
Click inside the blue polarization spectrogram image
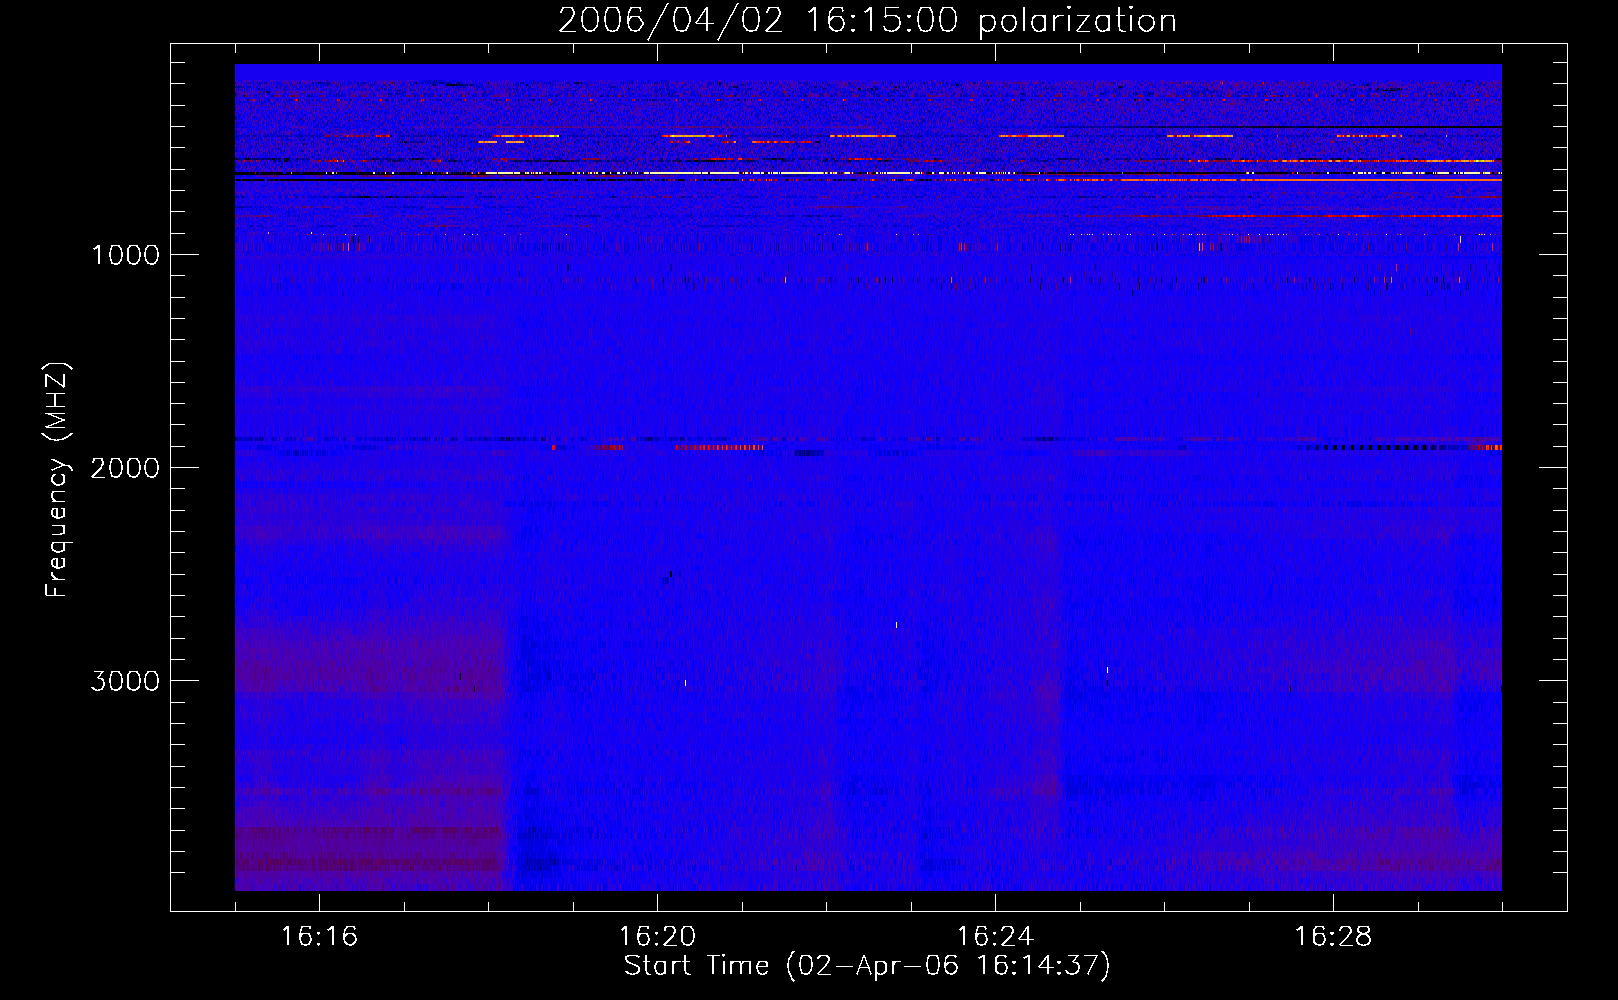coord(868,477)
